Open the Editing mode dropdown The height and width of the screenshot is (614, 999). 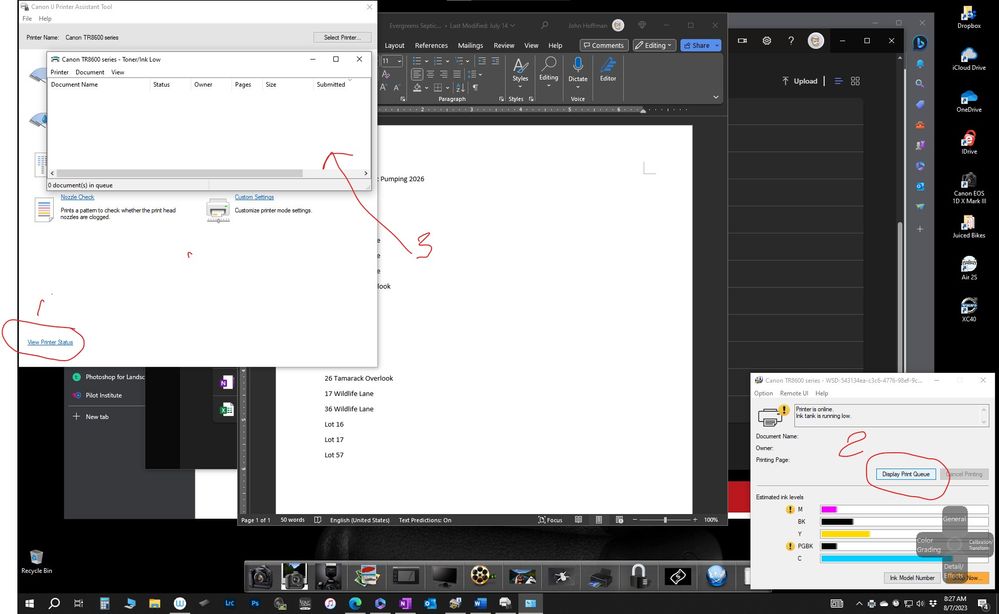tap(654, 45)
